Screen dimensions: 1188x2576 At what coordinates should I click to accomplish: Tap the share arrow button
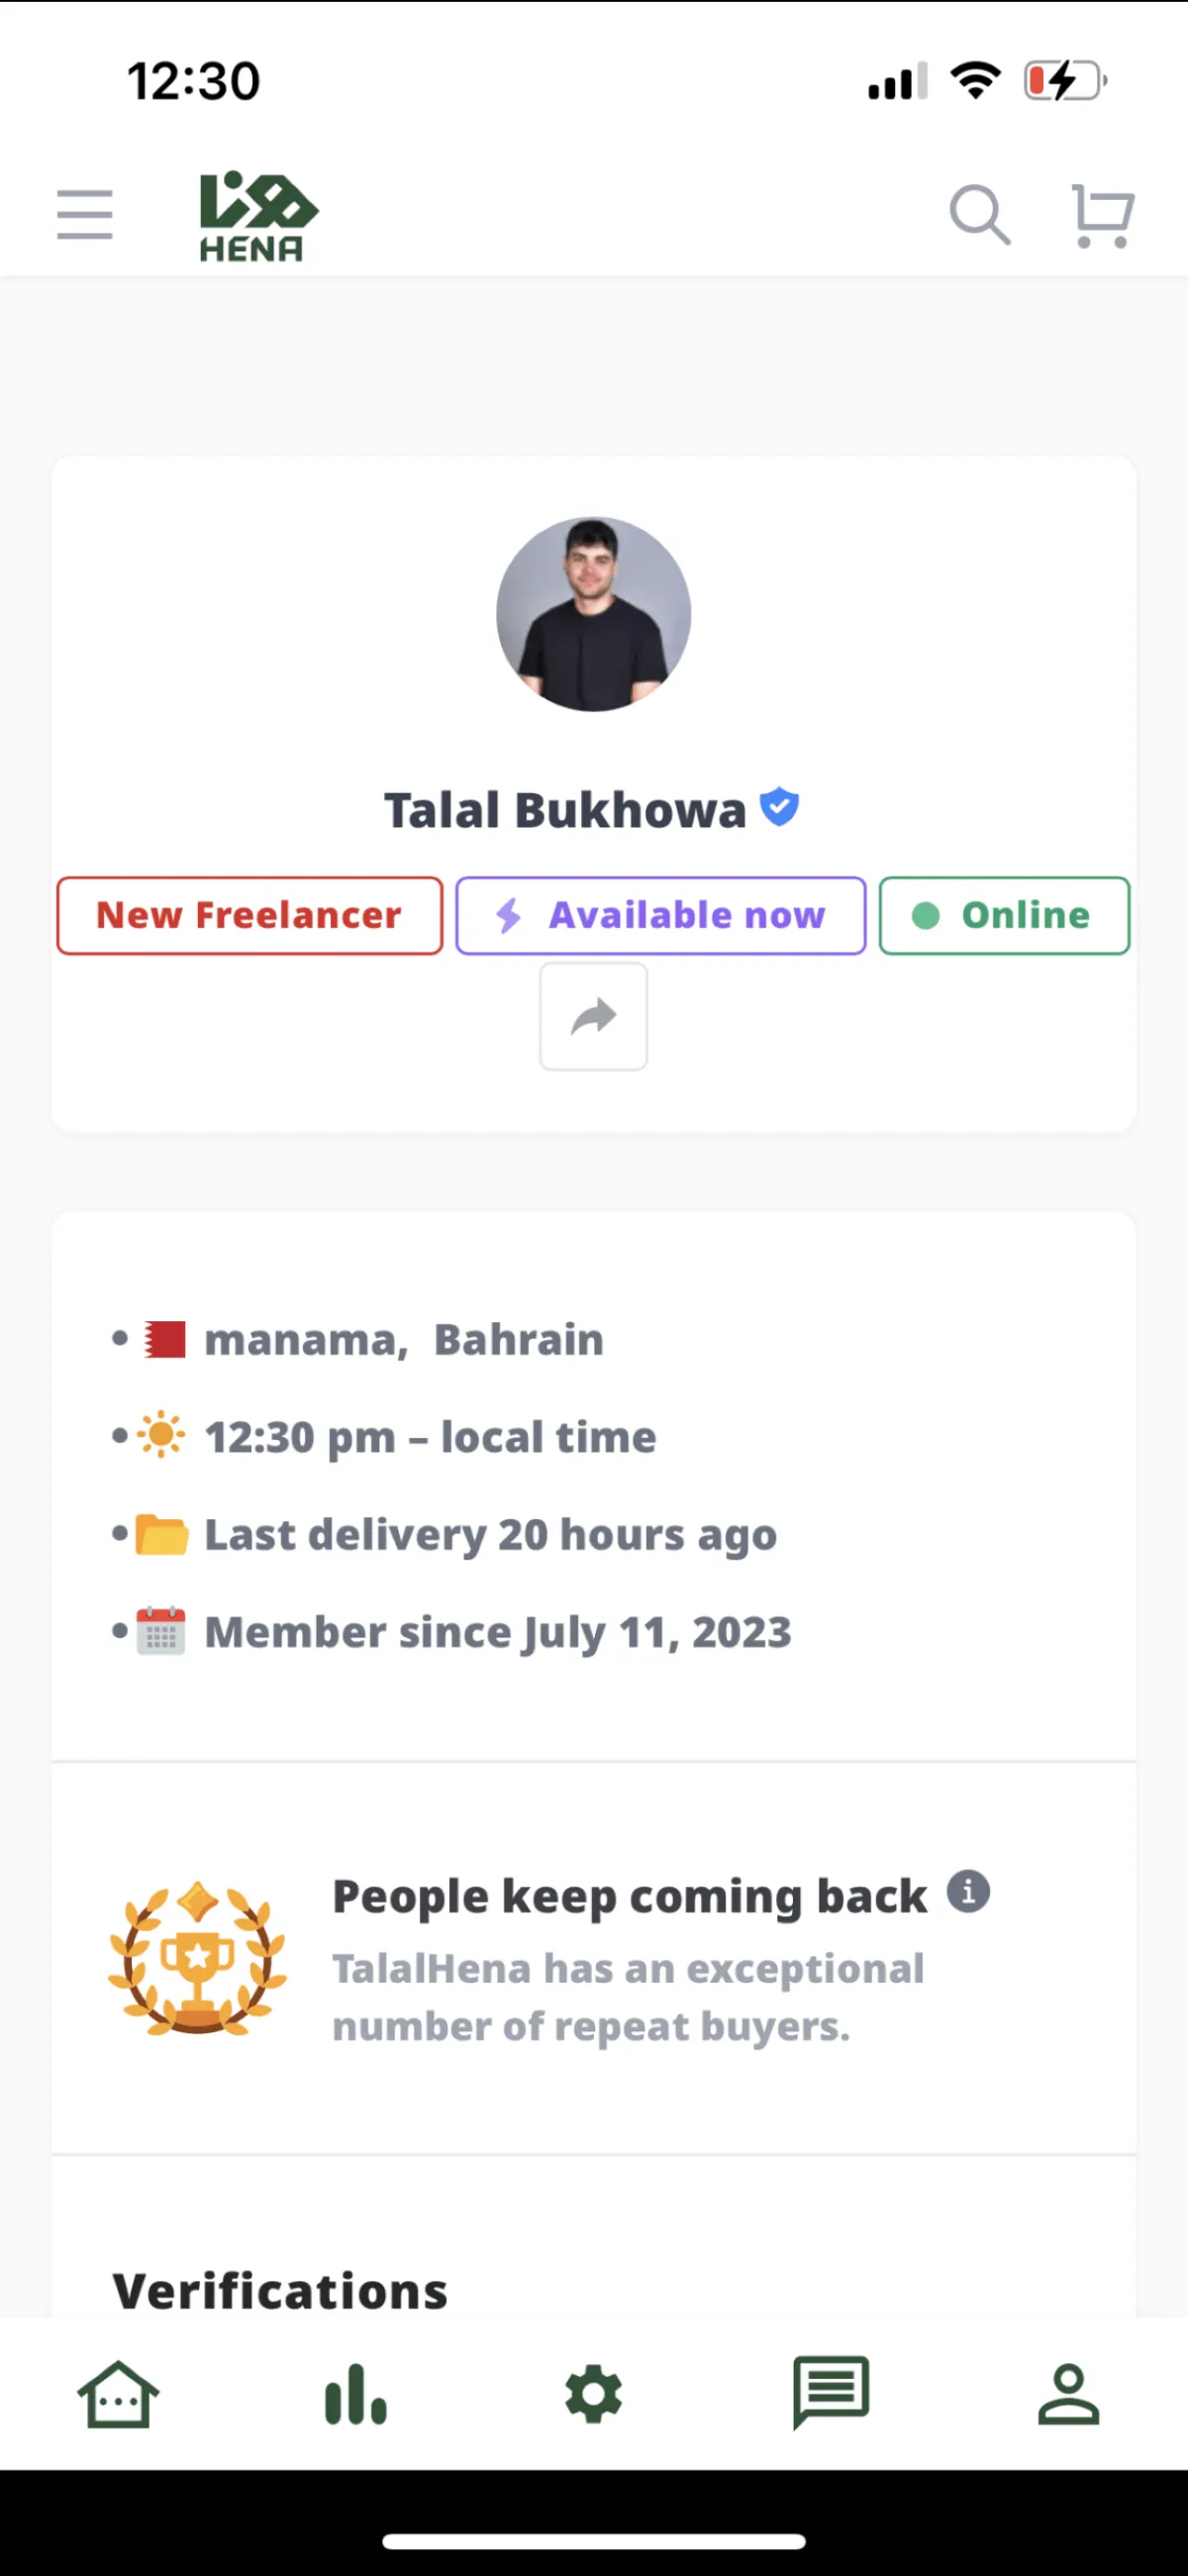coord(594,1017)
